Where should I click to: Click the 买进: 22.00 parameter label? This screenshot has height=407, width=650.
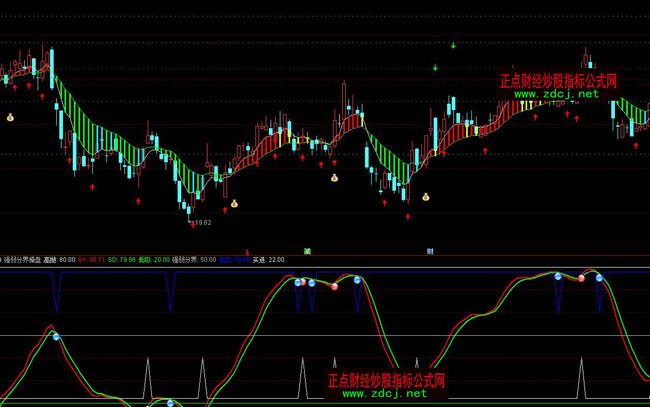coord(269,259)
